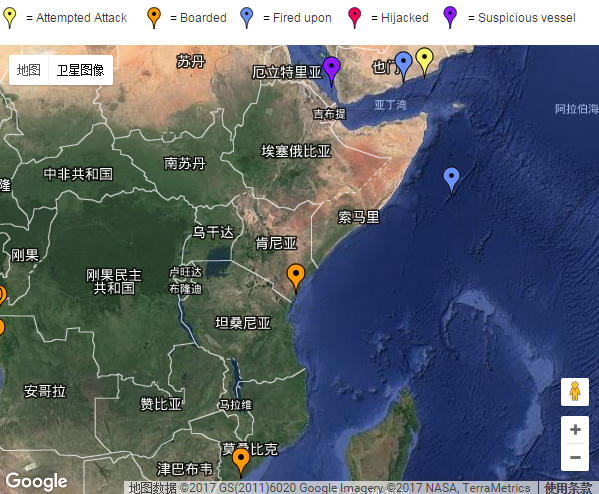Click the orange marker near Congo's western edge
599x494 pixels.
point(1,295)
